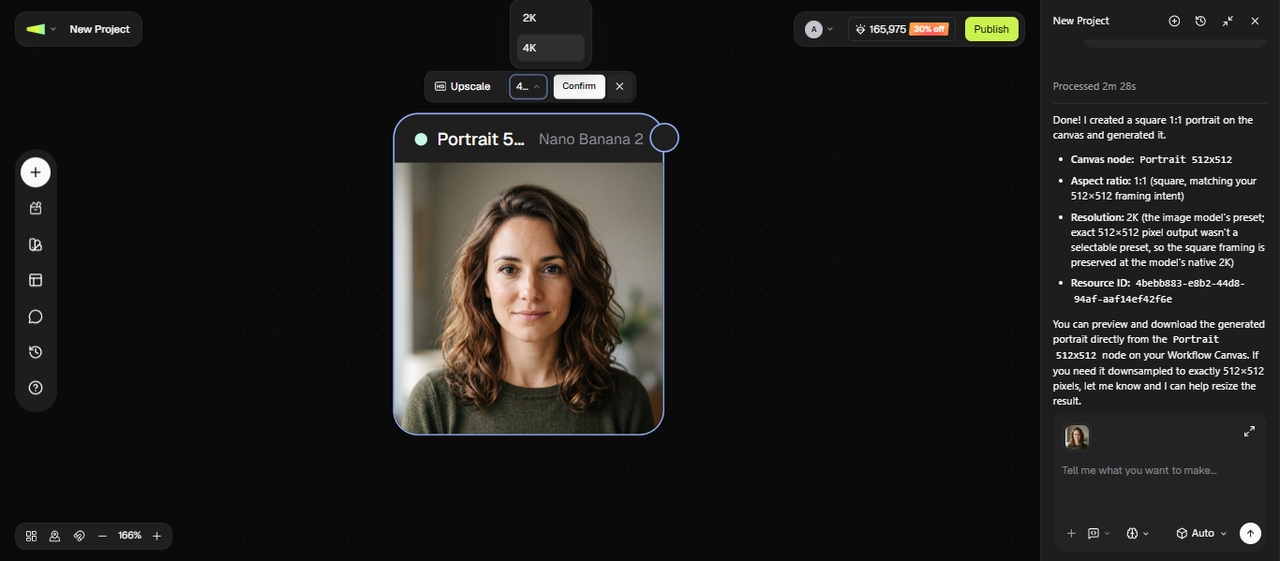Click the Portrait 5… node title
Image resolution: width=1280 pixels, height=561 pixels.
click(x=481, y=139)
